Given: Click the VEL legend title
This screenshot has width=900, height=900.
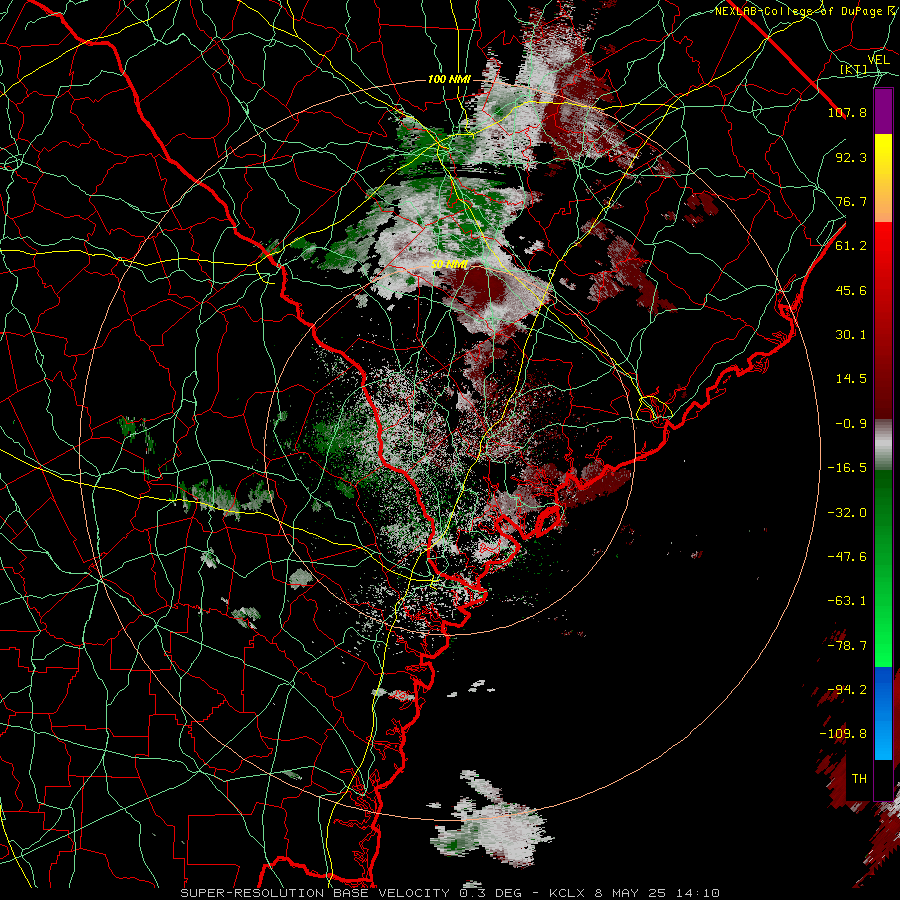Looking at the screenshot, I should click(x=878, y=60).
